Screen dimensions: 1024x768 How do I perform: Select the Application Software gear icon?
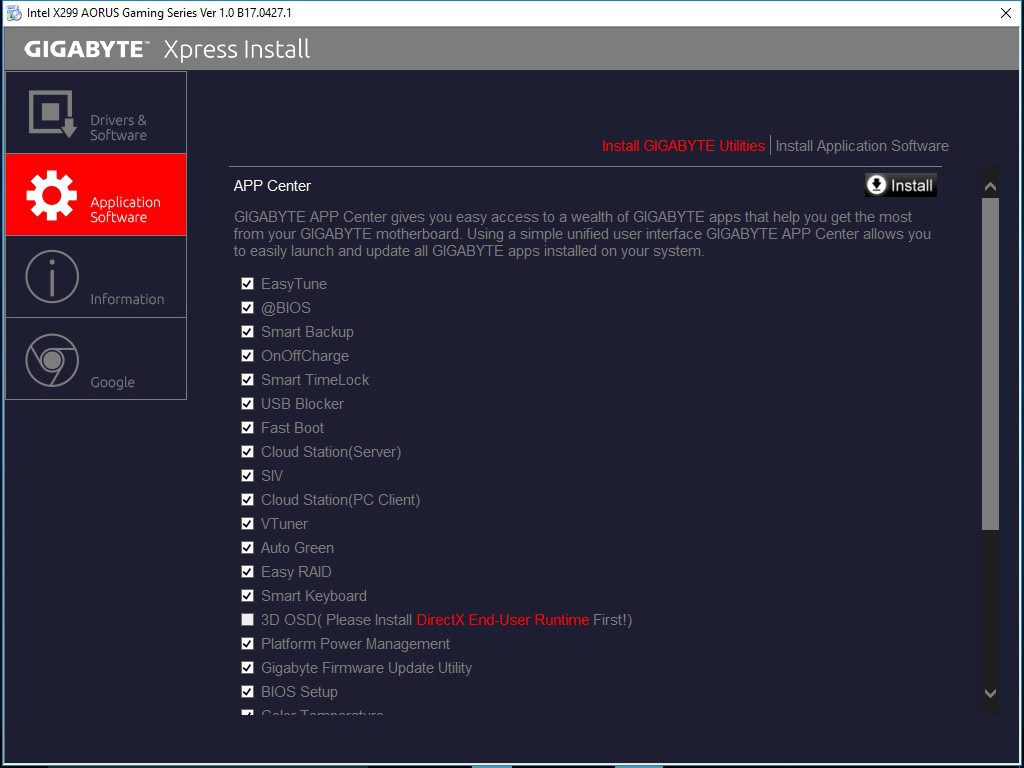[x=52, y=196]
